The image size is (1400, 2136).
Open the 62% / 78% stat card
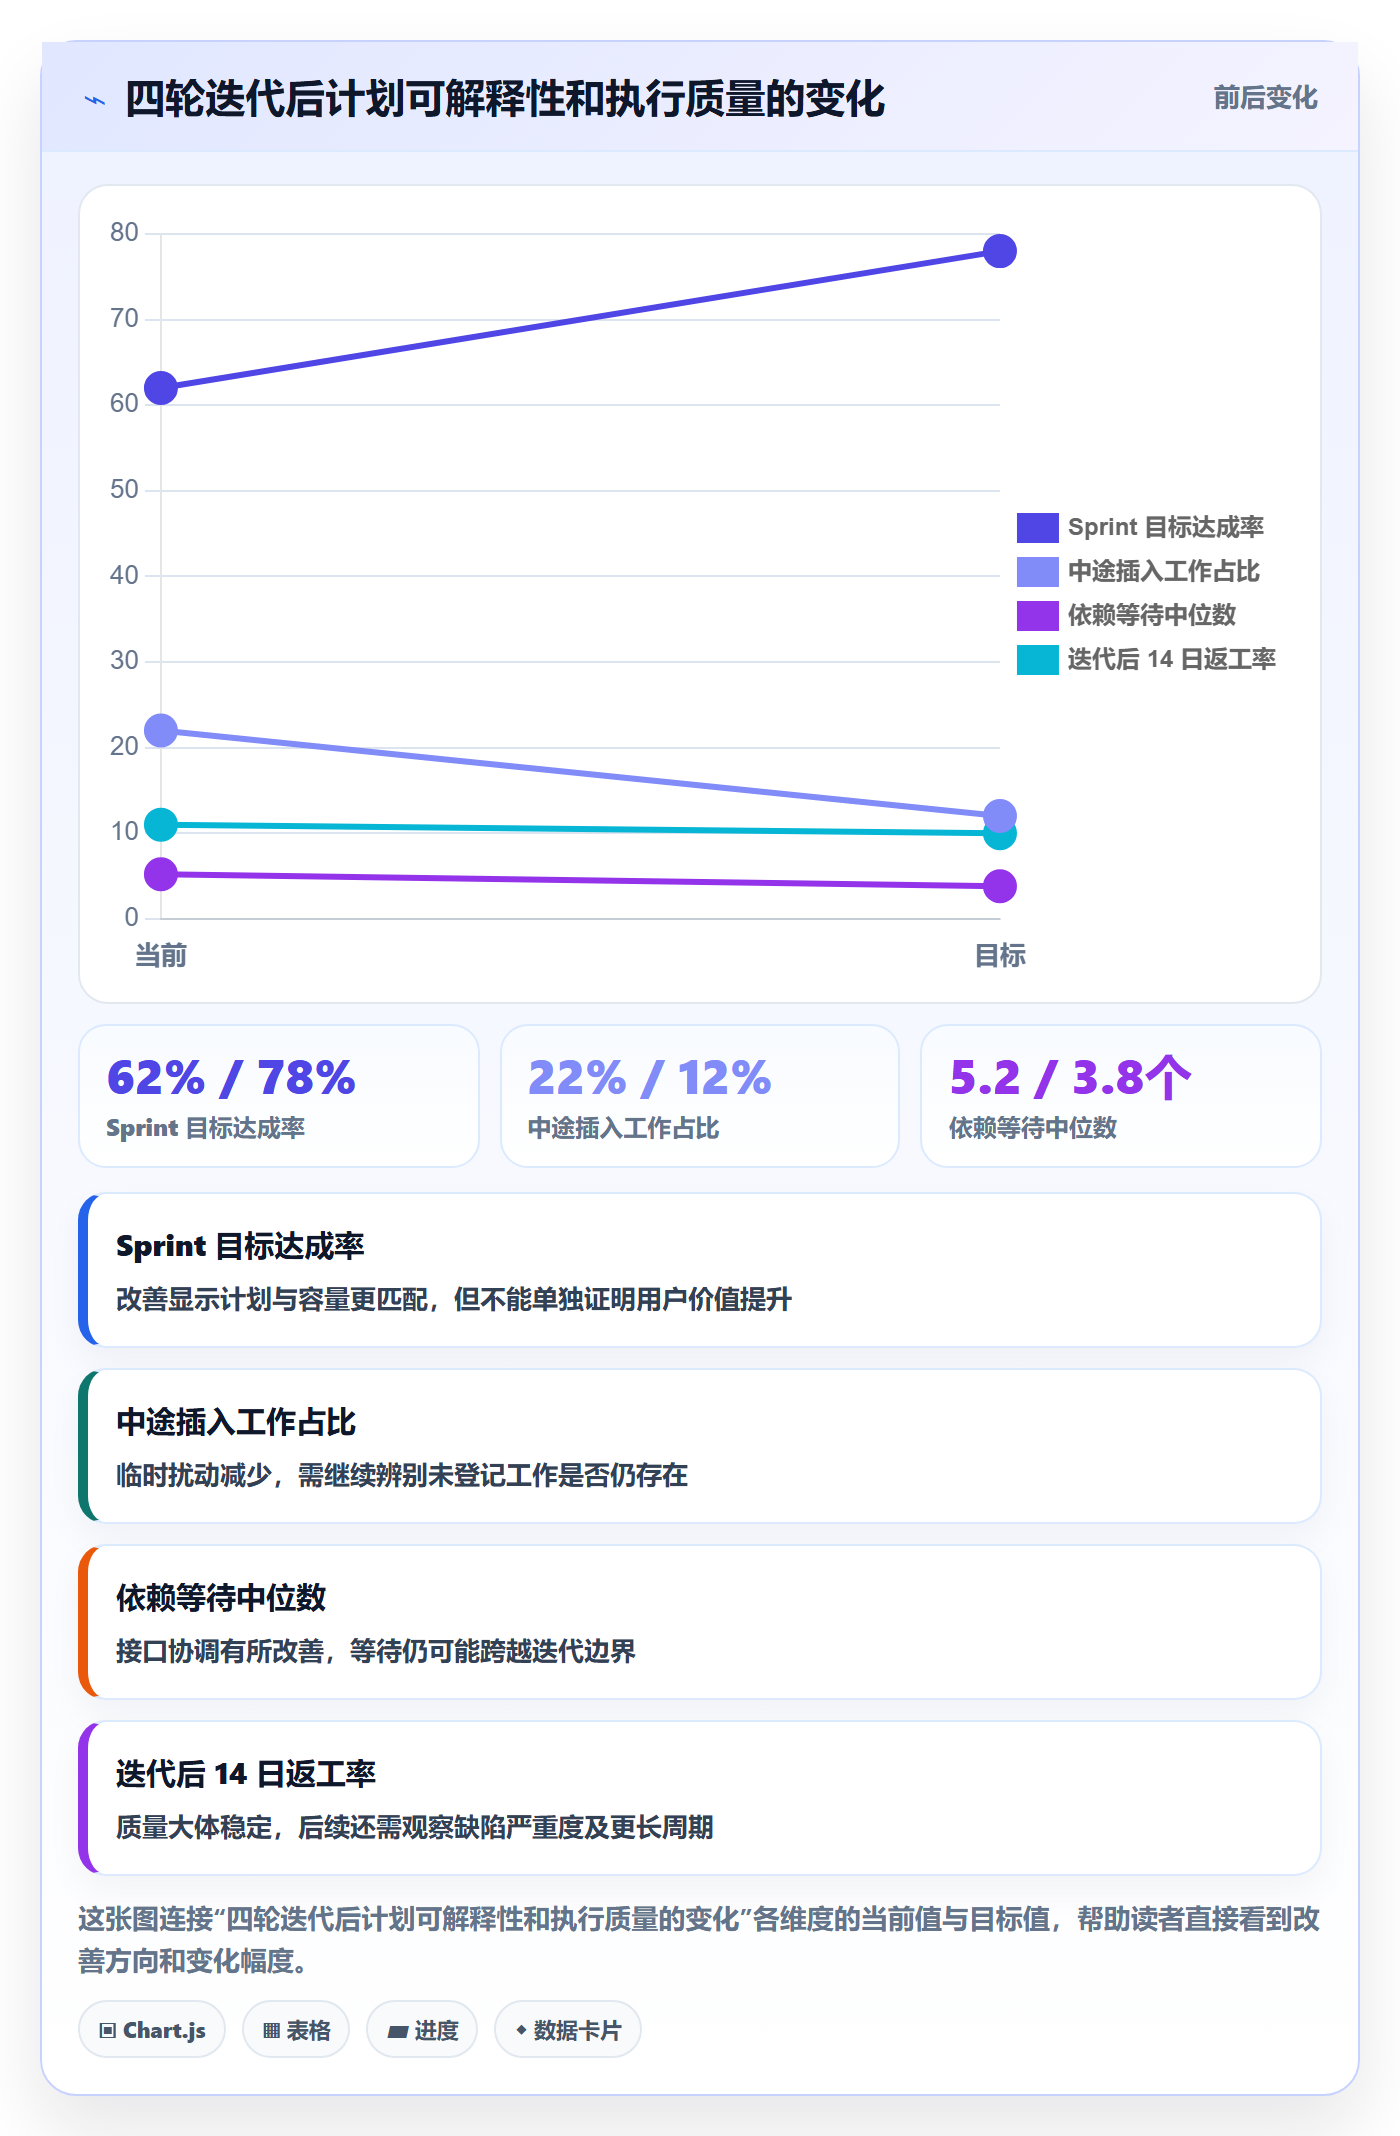pyautogui.click(x=279, y=1096)
